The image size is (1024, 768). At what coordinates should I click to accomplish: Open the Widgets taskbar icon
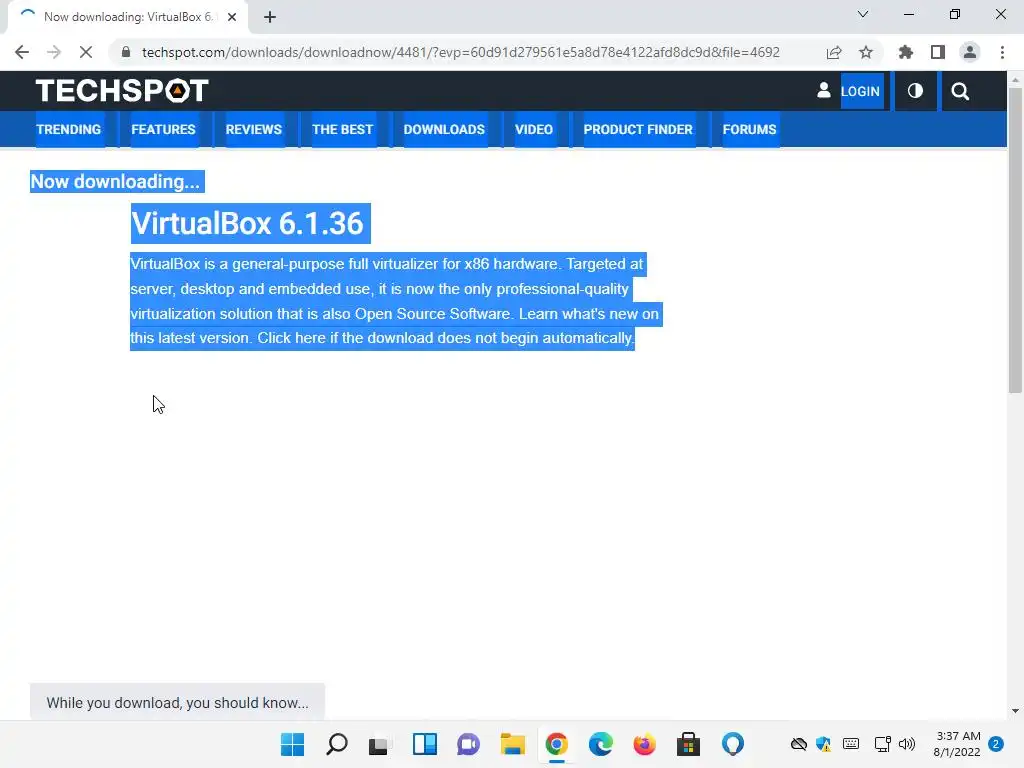(x=424, y=744)
